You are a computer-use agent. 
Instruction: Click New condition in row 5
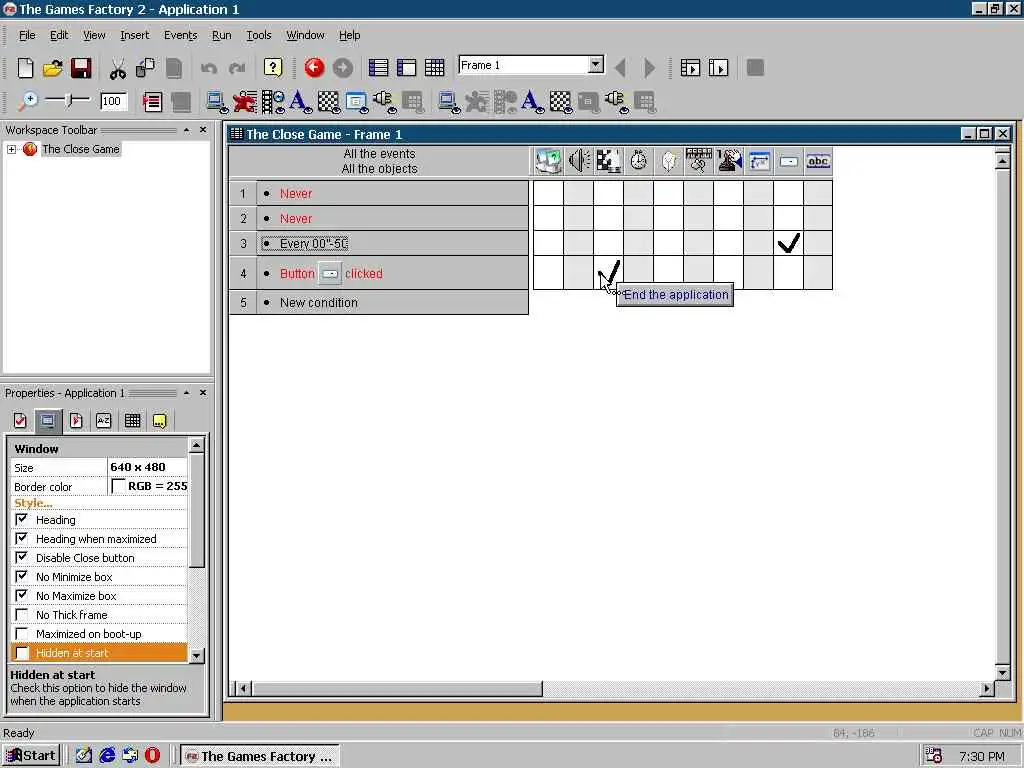[x=319, y=302]
